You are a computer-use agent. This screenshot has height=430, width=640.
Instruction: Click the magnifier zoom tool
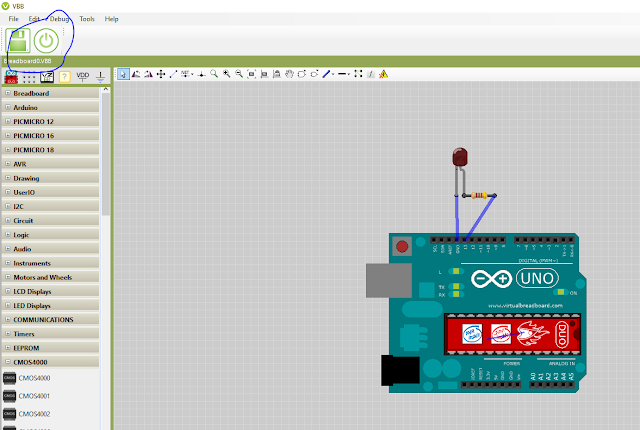click(x=214, y=74)
